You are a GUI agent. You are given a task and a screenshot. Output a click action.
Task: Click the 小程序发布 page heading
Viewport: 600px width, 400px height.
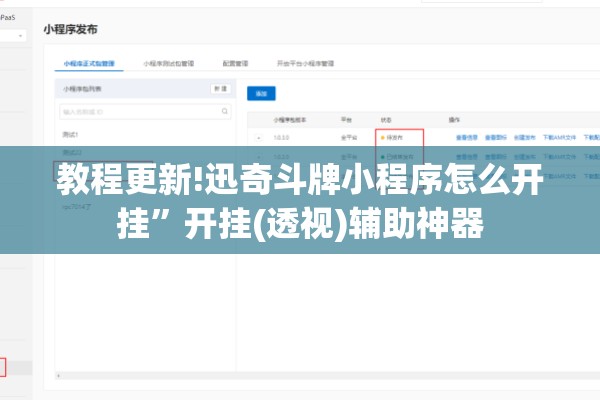point(70,29)
